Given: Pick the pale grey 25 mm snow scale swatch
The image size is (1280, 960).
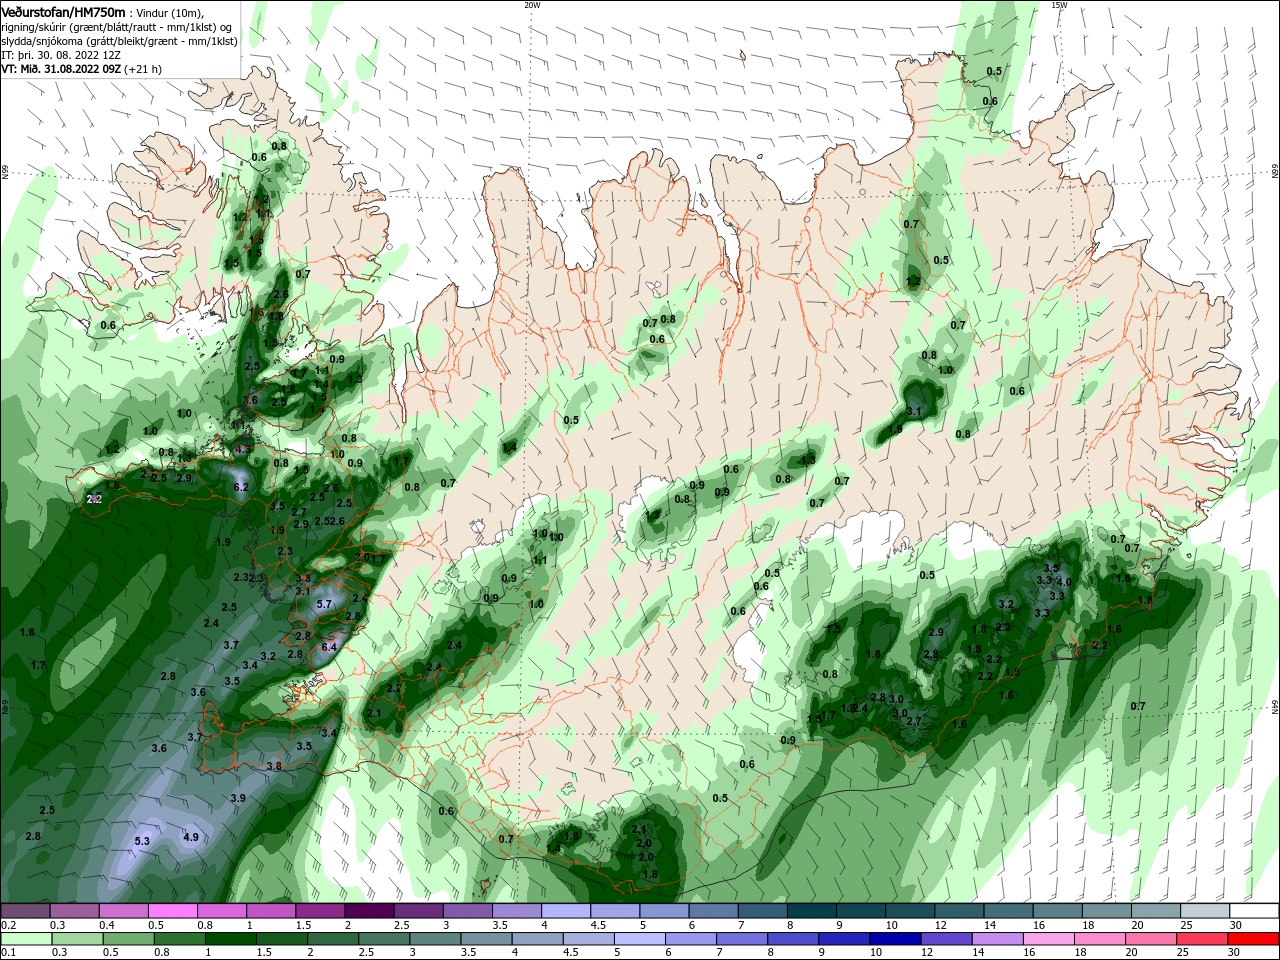Looking at the screenshot, I should [1204, 911].
